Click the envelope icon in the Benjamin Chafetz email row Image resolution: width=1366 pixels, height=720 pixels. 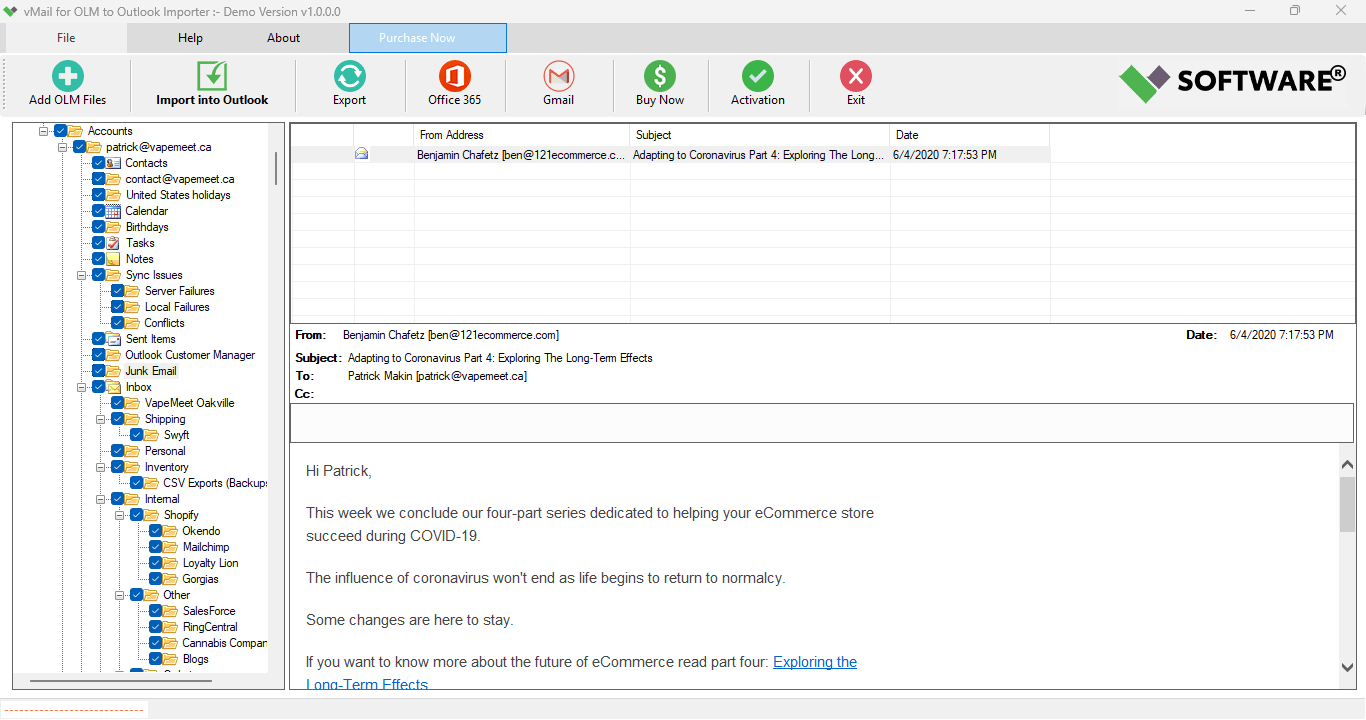(x=362, y=154)
